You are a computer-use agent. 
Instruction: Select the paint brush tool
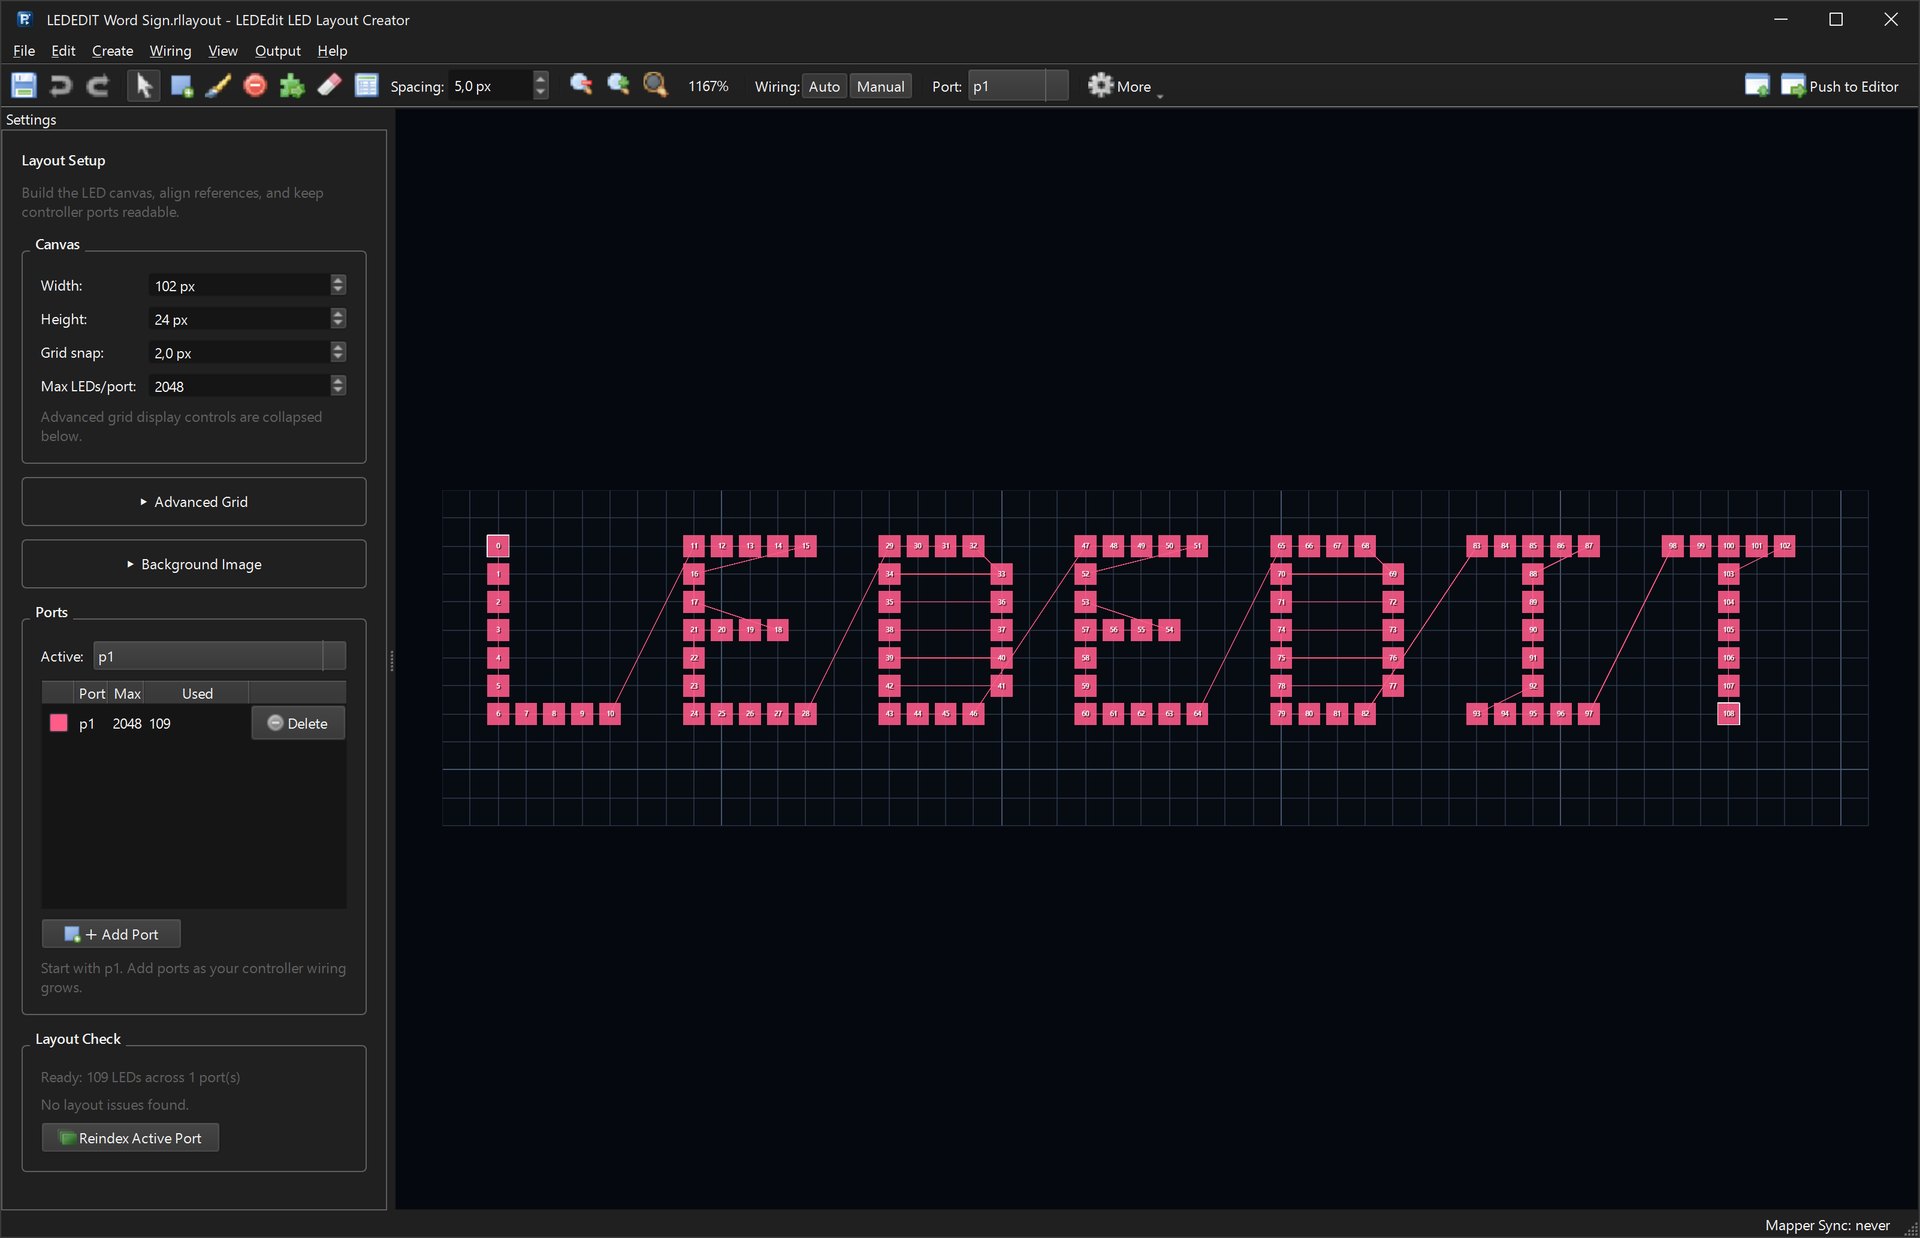point(218,86)
